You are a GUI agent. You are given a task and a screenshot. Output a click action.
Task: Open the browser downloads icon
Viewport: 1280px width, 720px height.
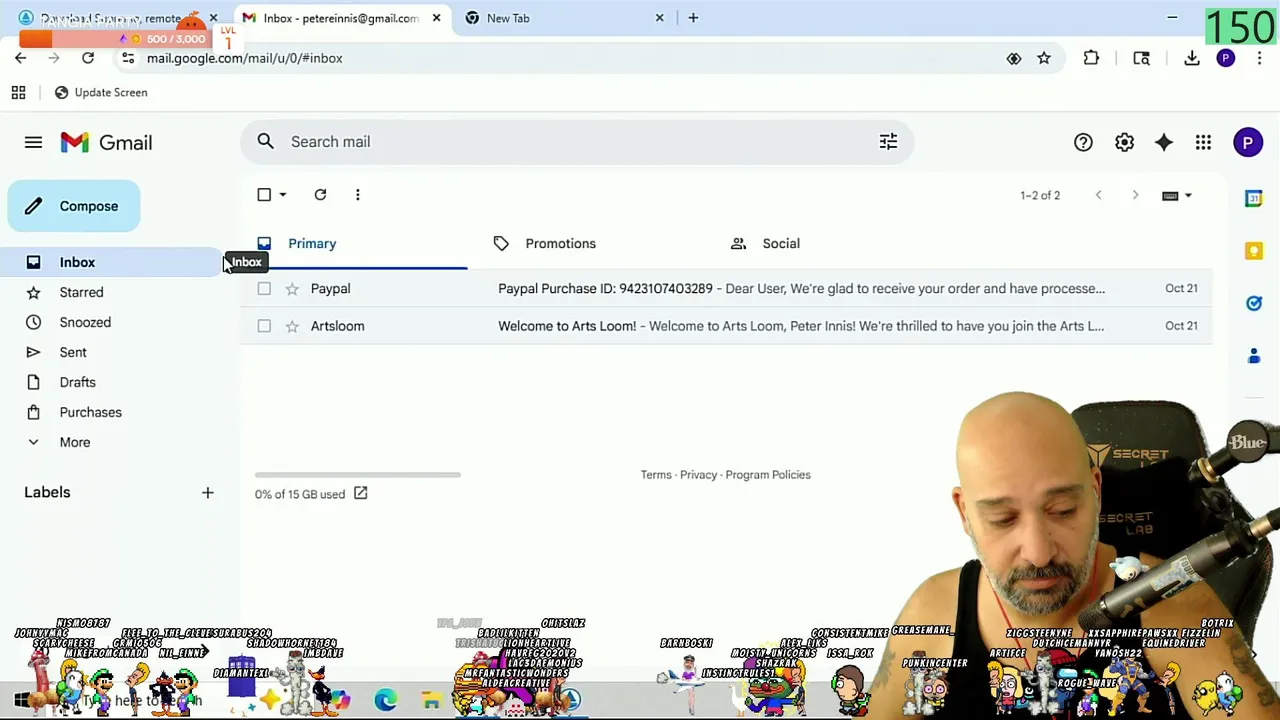[1191, 58]
